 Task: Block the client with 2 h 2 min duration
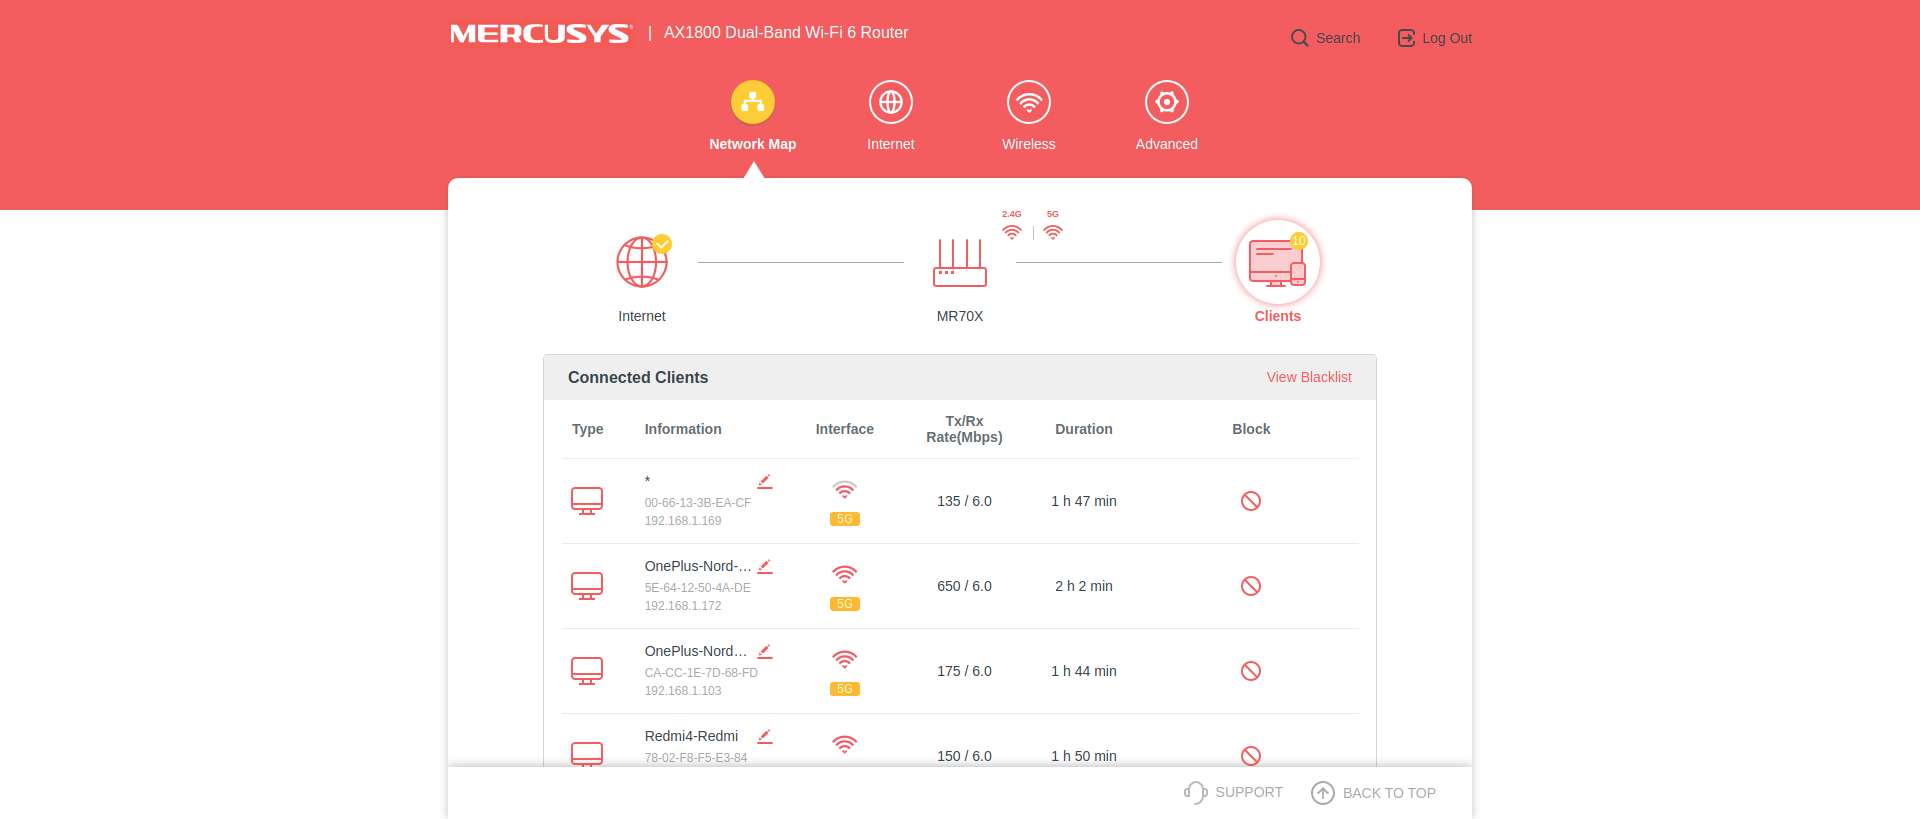(1250, 586)
